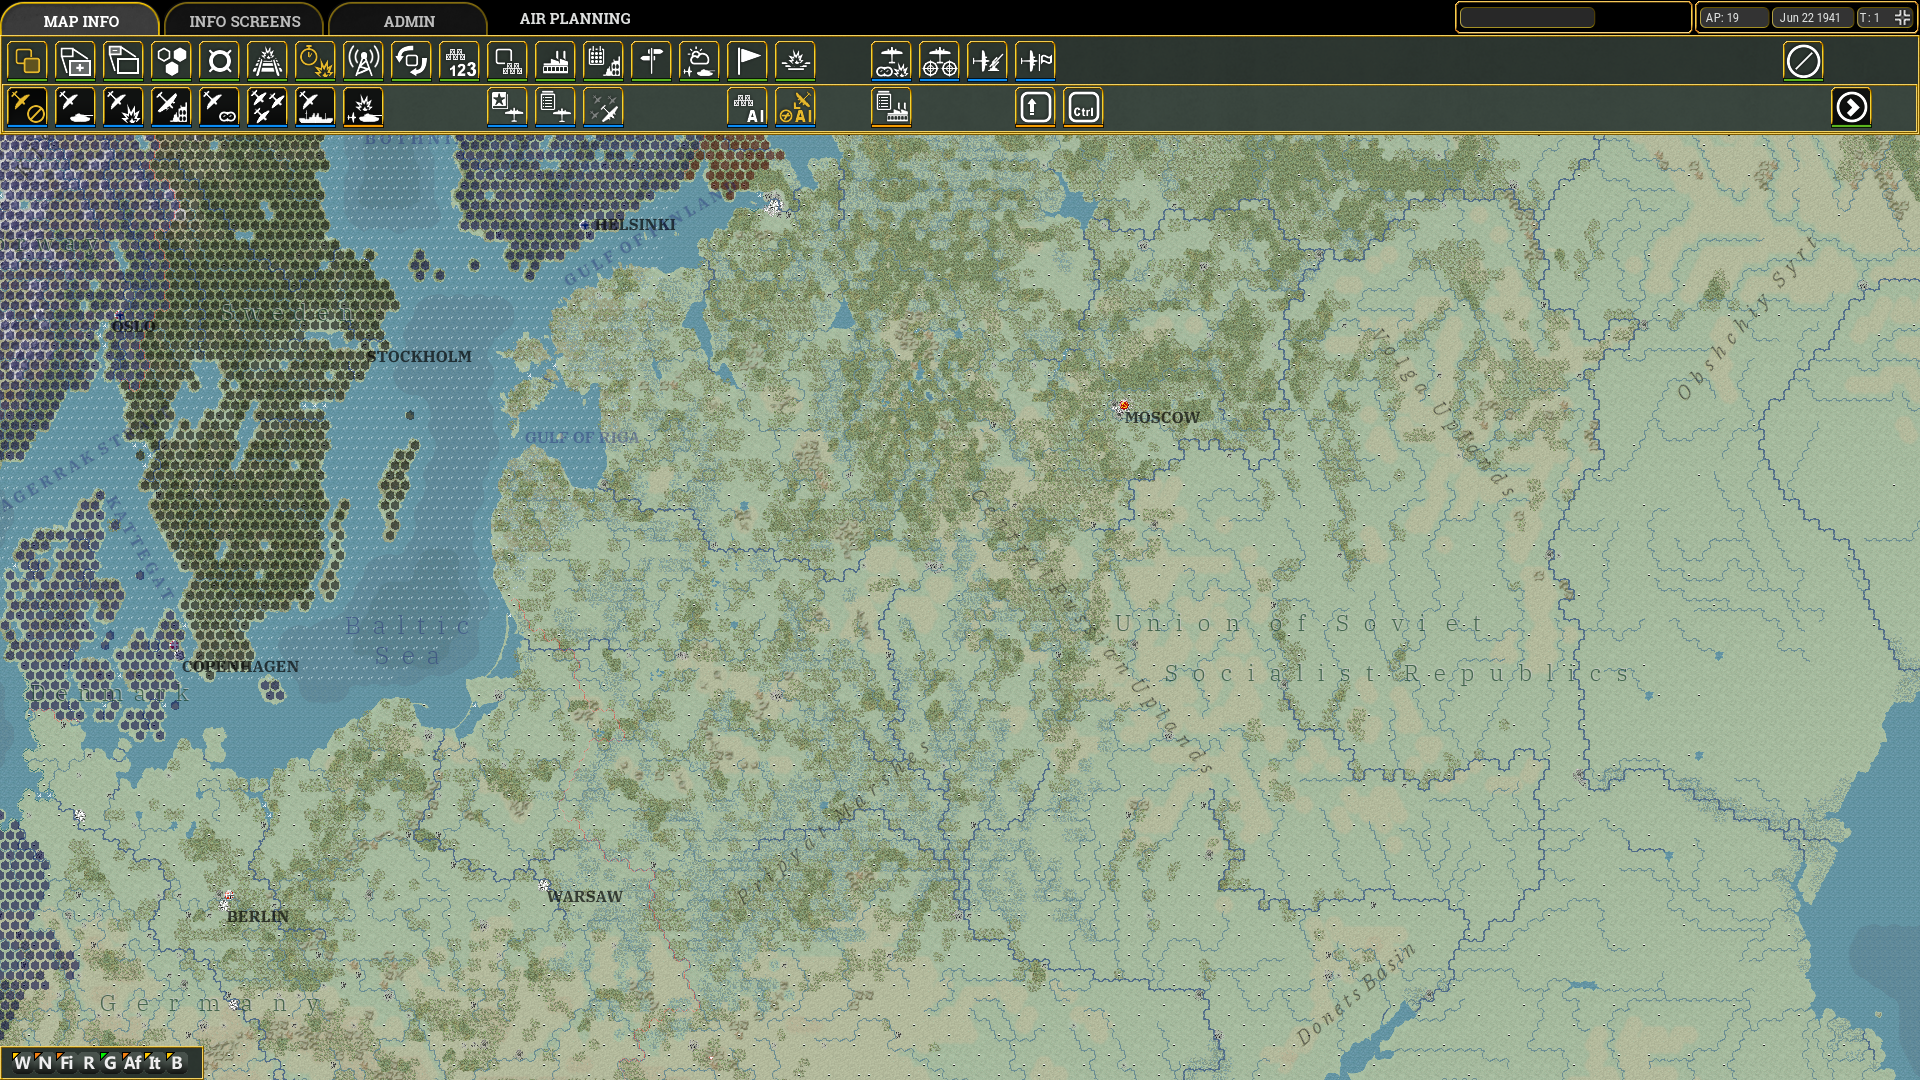Open the ADMIN tab
This screenshot has width=1920, height=1080.
point(409,20)
